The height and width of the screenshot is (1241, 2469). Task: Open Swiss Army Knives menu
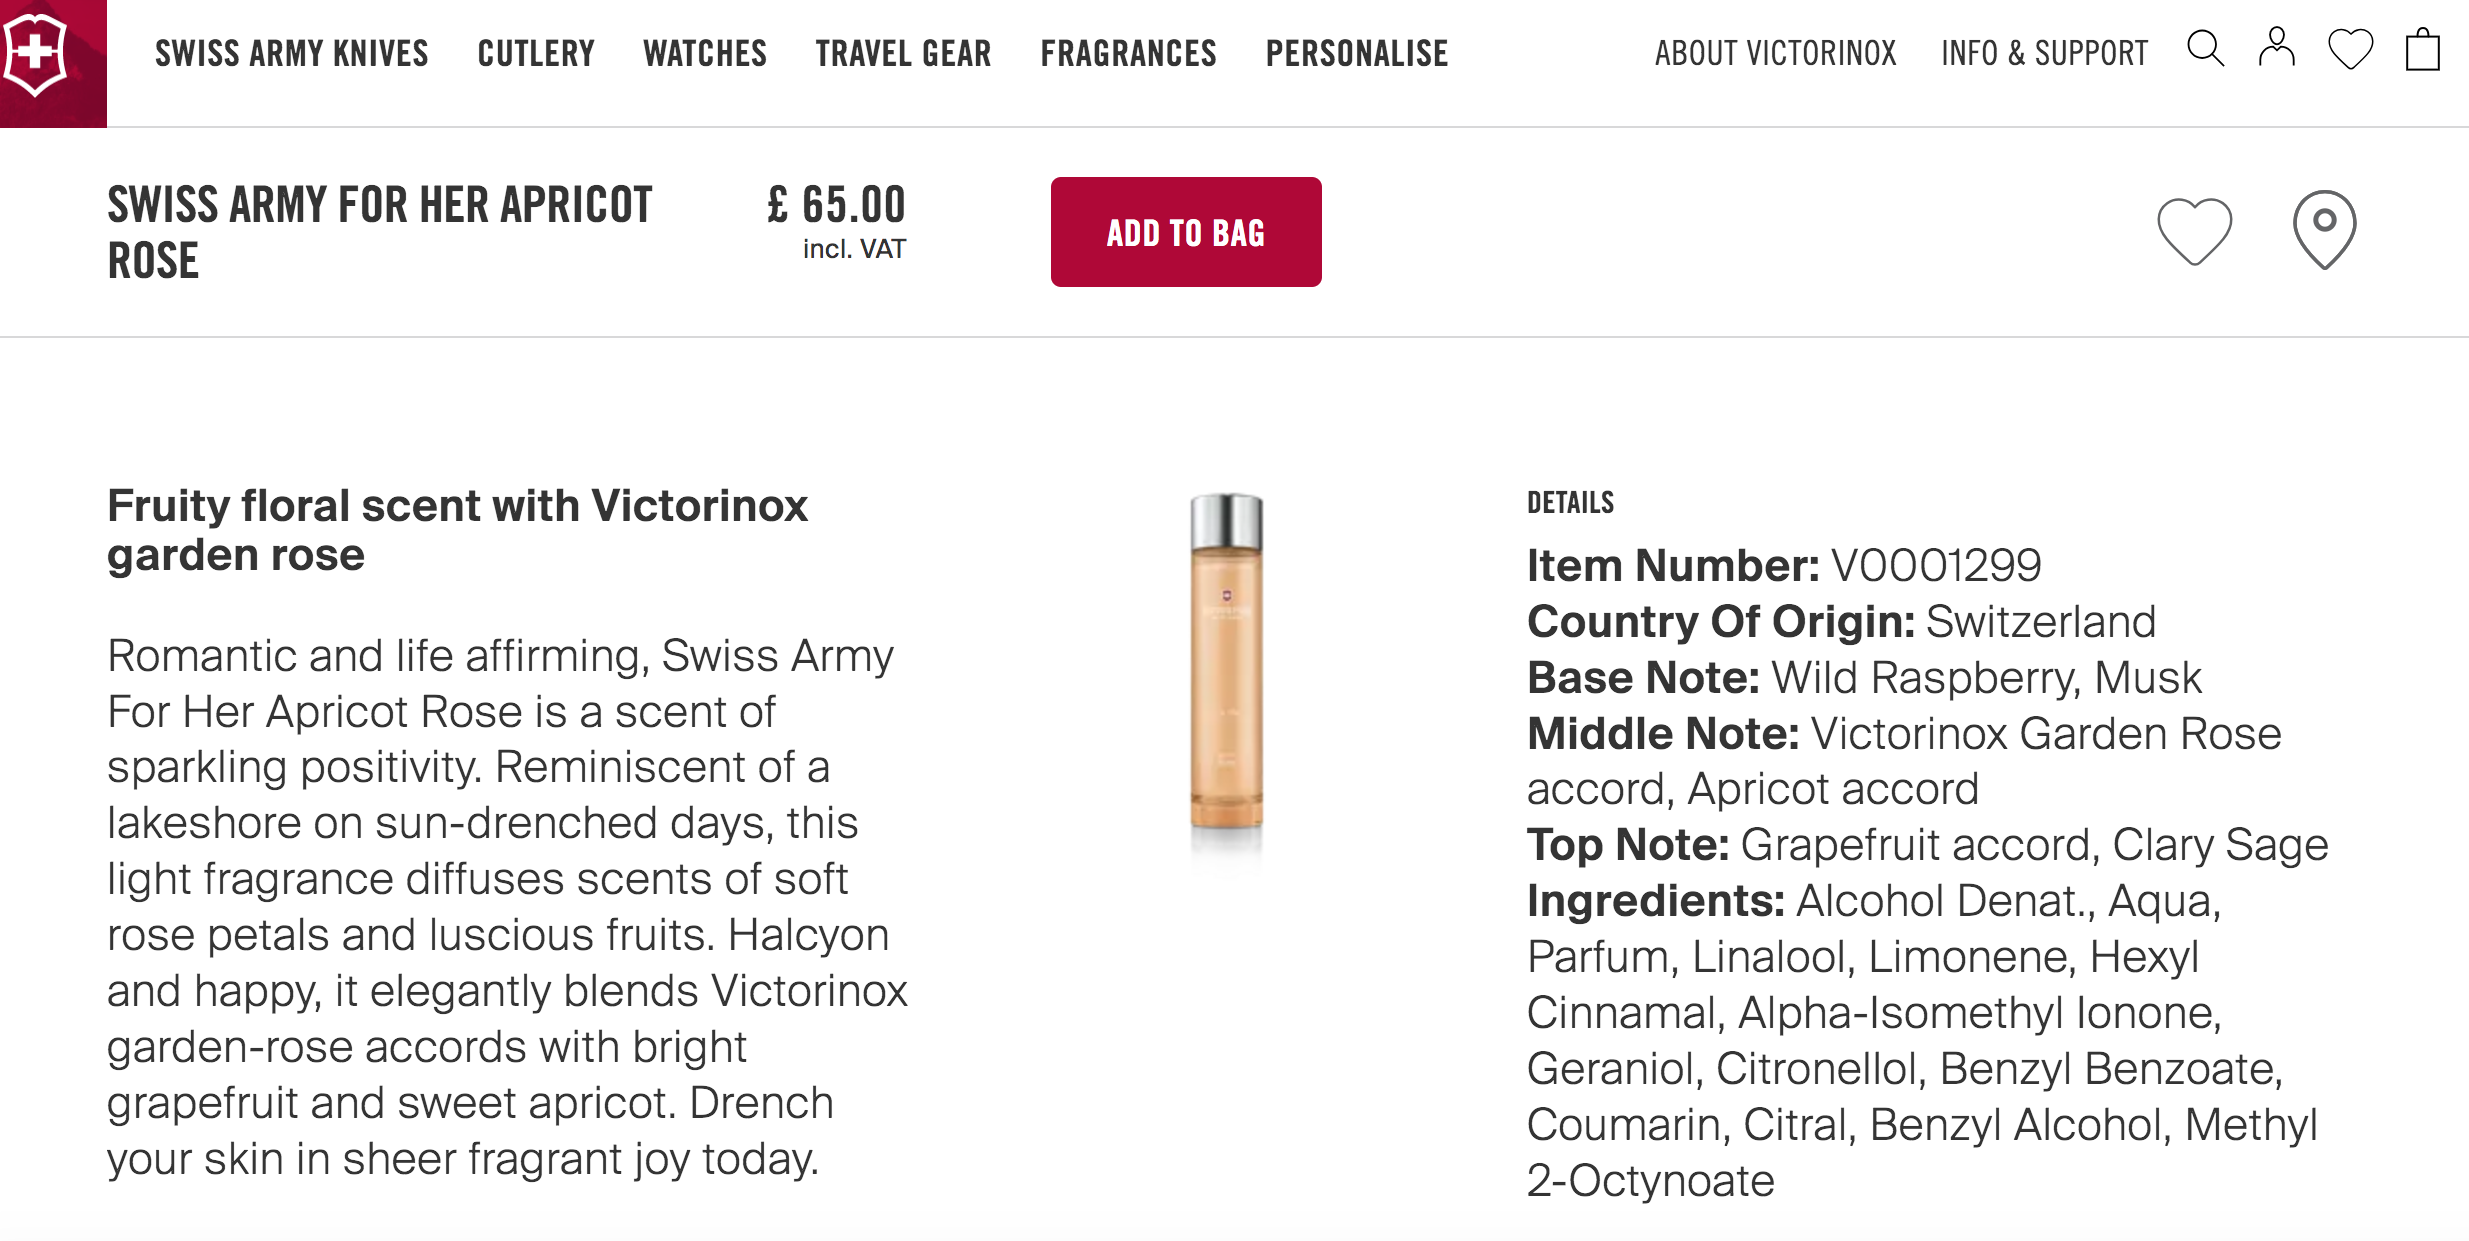pyautogui.click(x=292, y=53)
